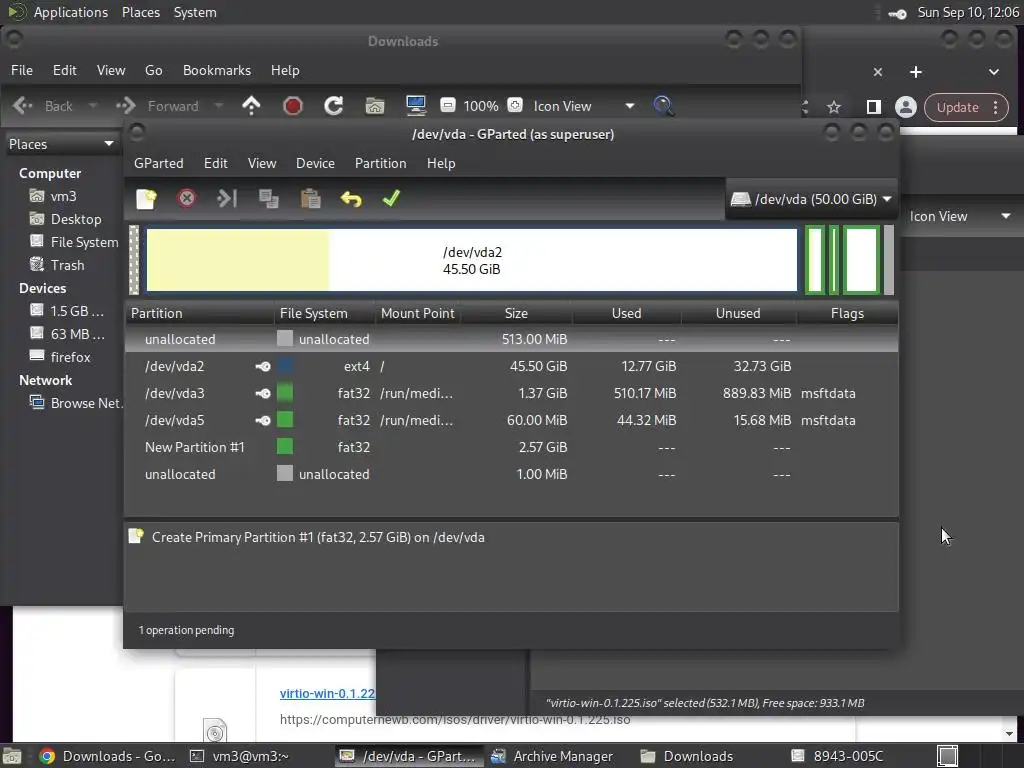Select the New Partition #1 row

point(512,447)
